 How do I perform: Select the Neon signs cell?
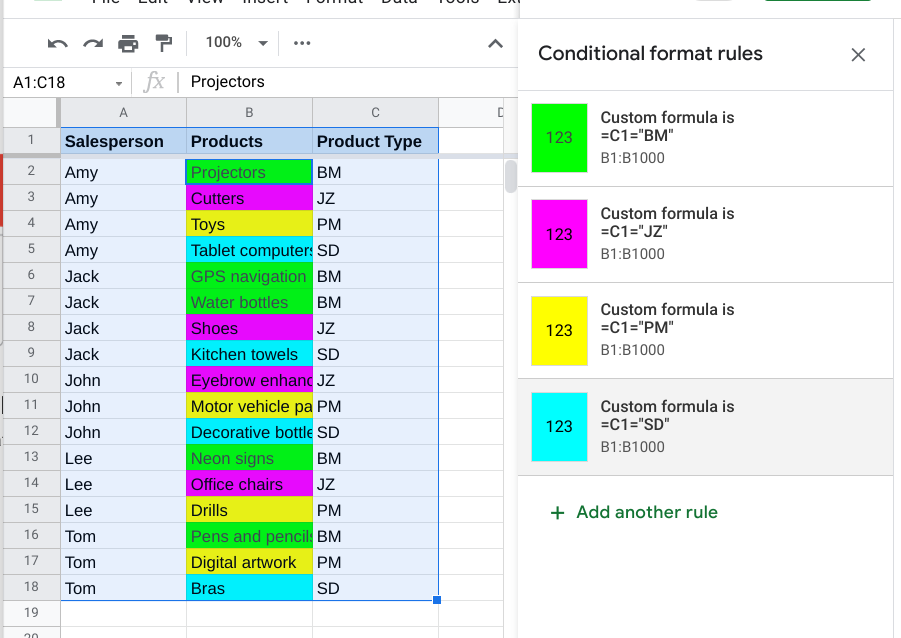click(249, 458)
